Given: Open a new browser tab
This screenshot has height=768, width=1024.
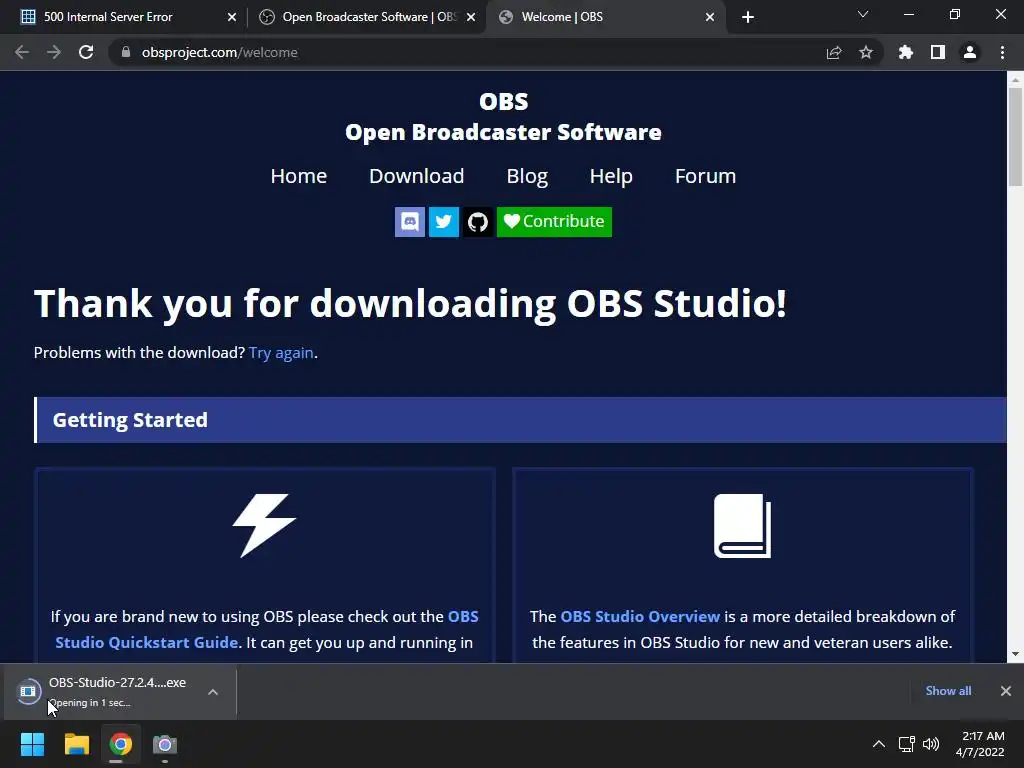Looking at the screenshot, I should tap(748, 17).
